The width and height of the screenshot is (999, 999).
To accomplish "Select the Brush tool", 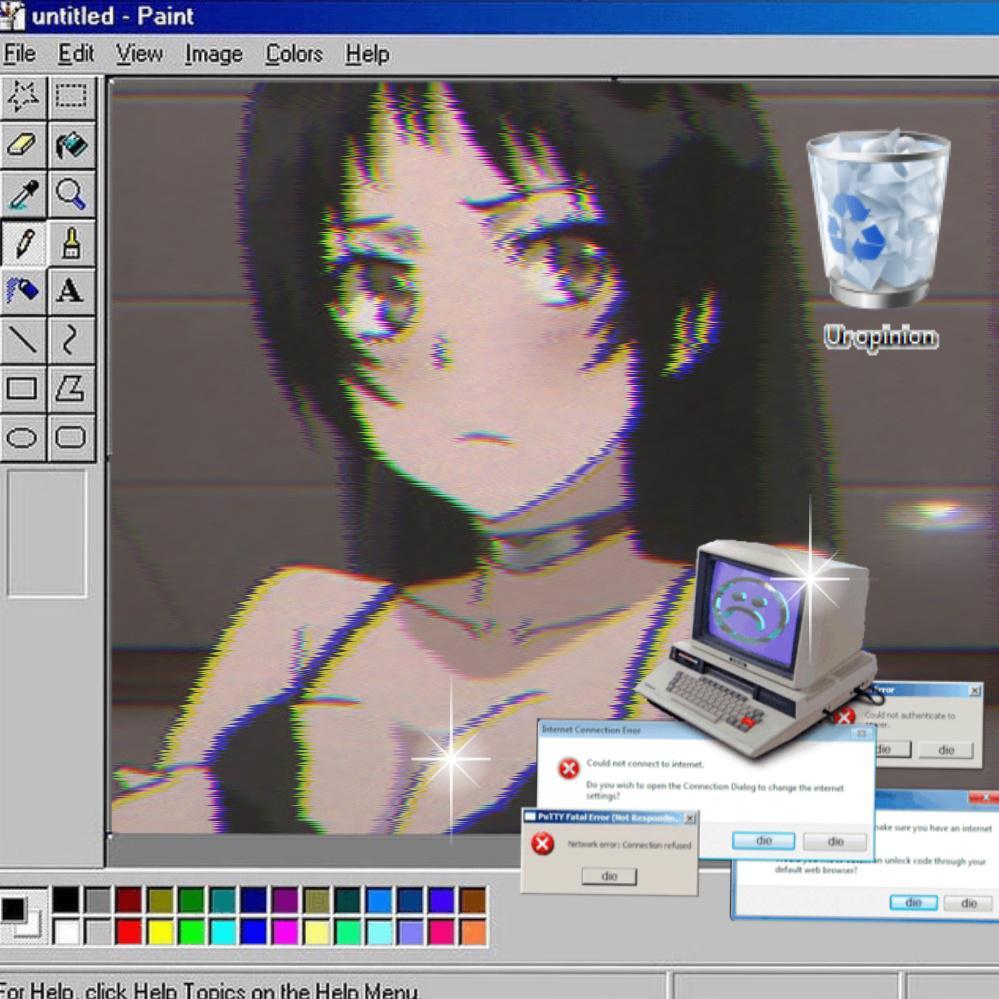I will click(x=71, y=242).
